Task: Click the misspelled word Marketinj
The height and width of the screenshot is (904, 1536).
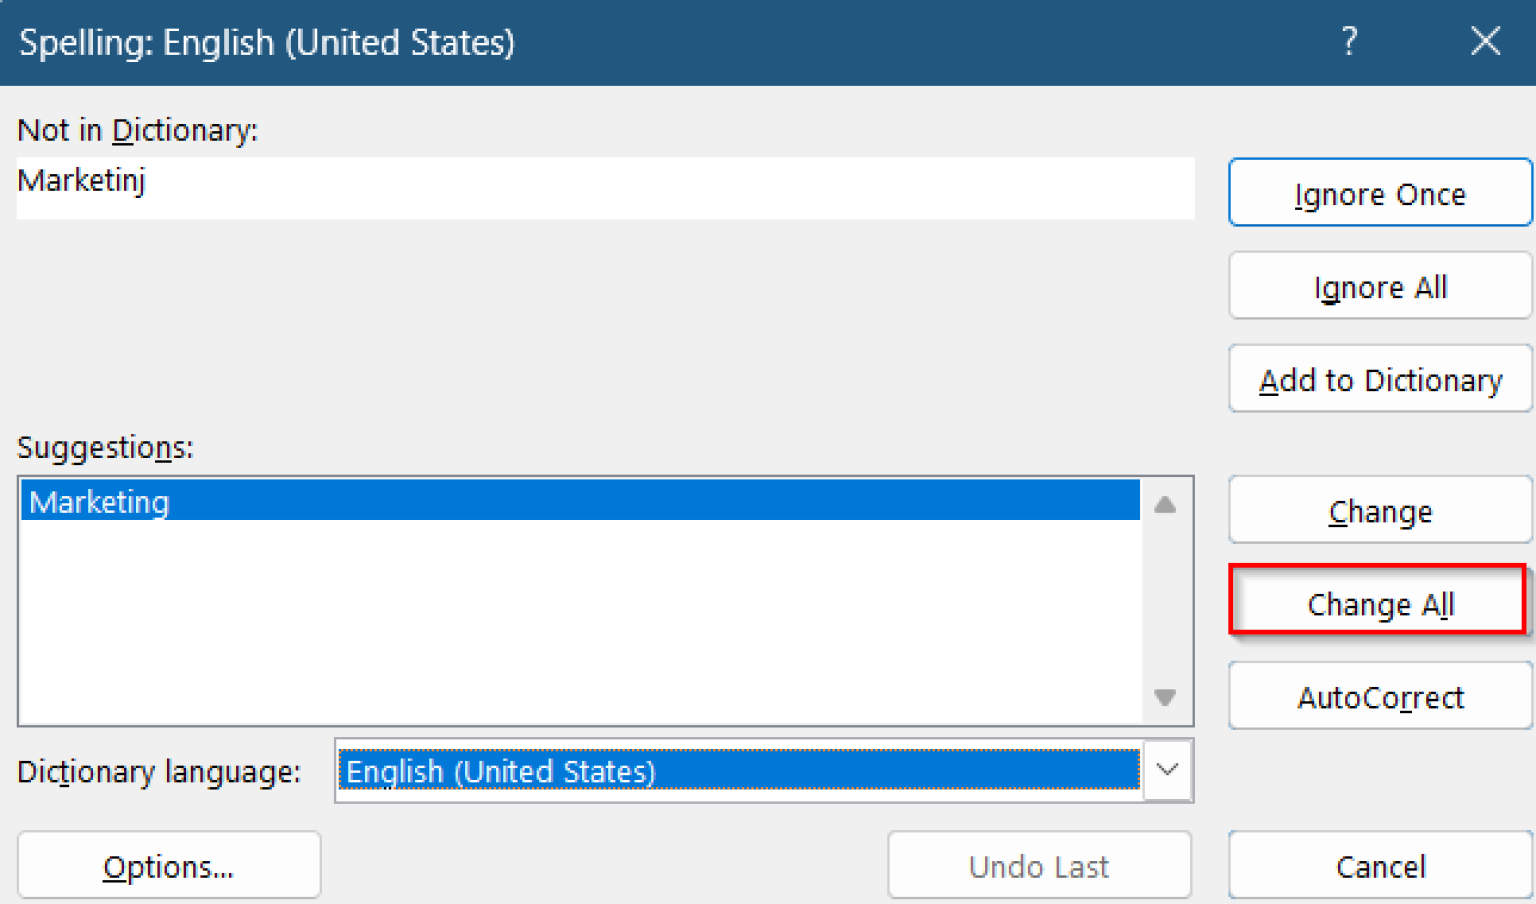Action: [x=82, y=181]
